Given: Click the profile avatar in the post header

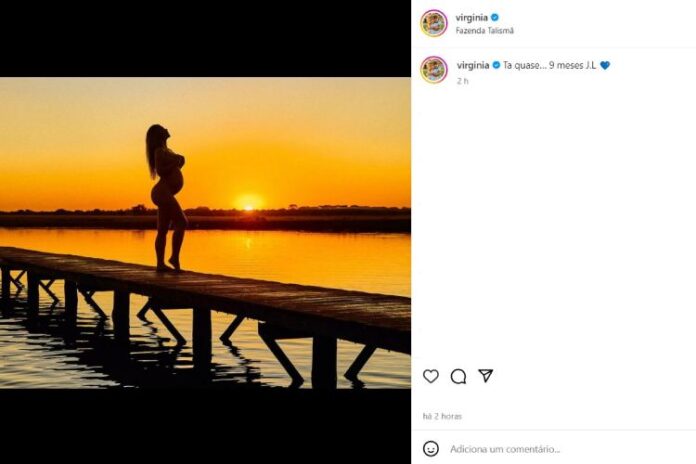Looking at the screenshot, I should click(434, 23).
